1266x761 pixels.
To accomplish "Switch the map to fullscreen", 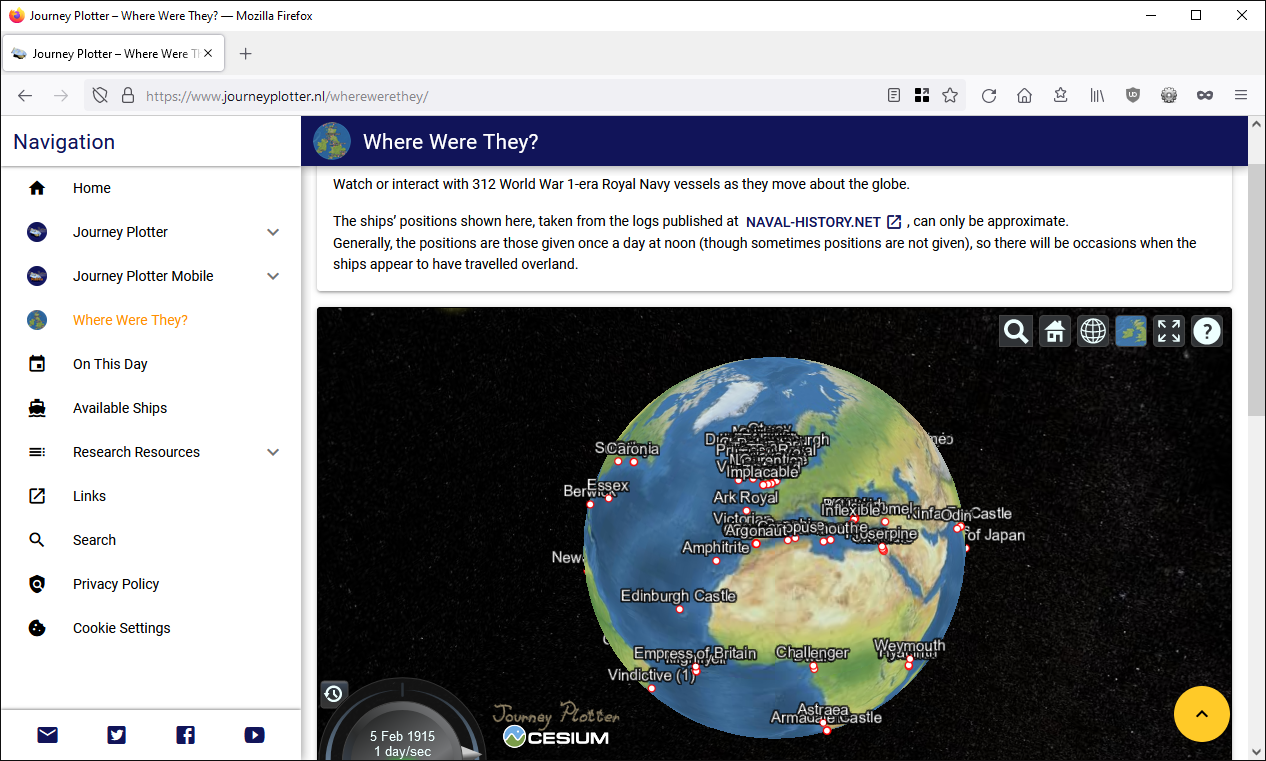I will [1169, 331].
